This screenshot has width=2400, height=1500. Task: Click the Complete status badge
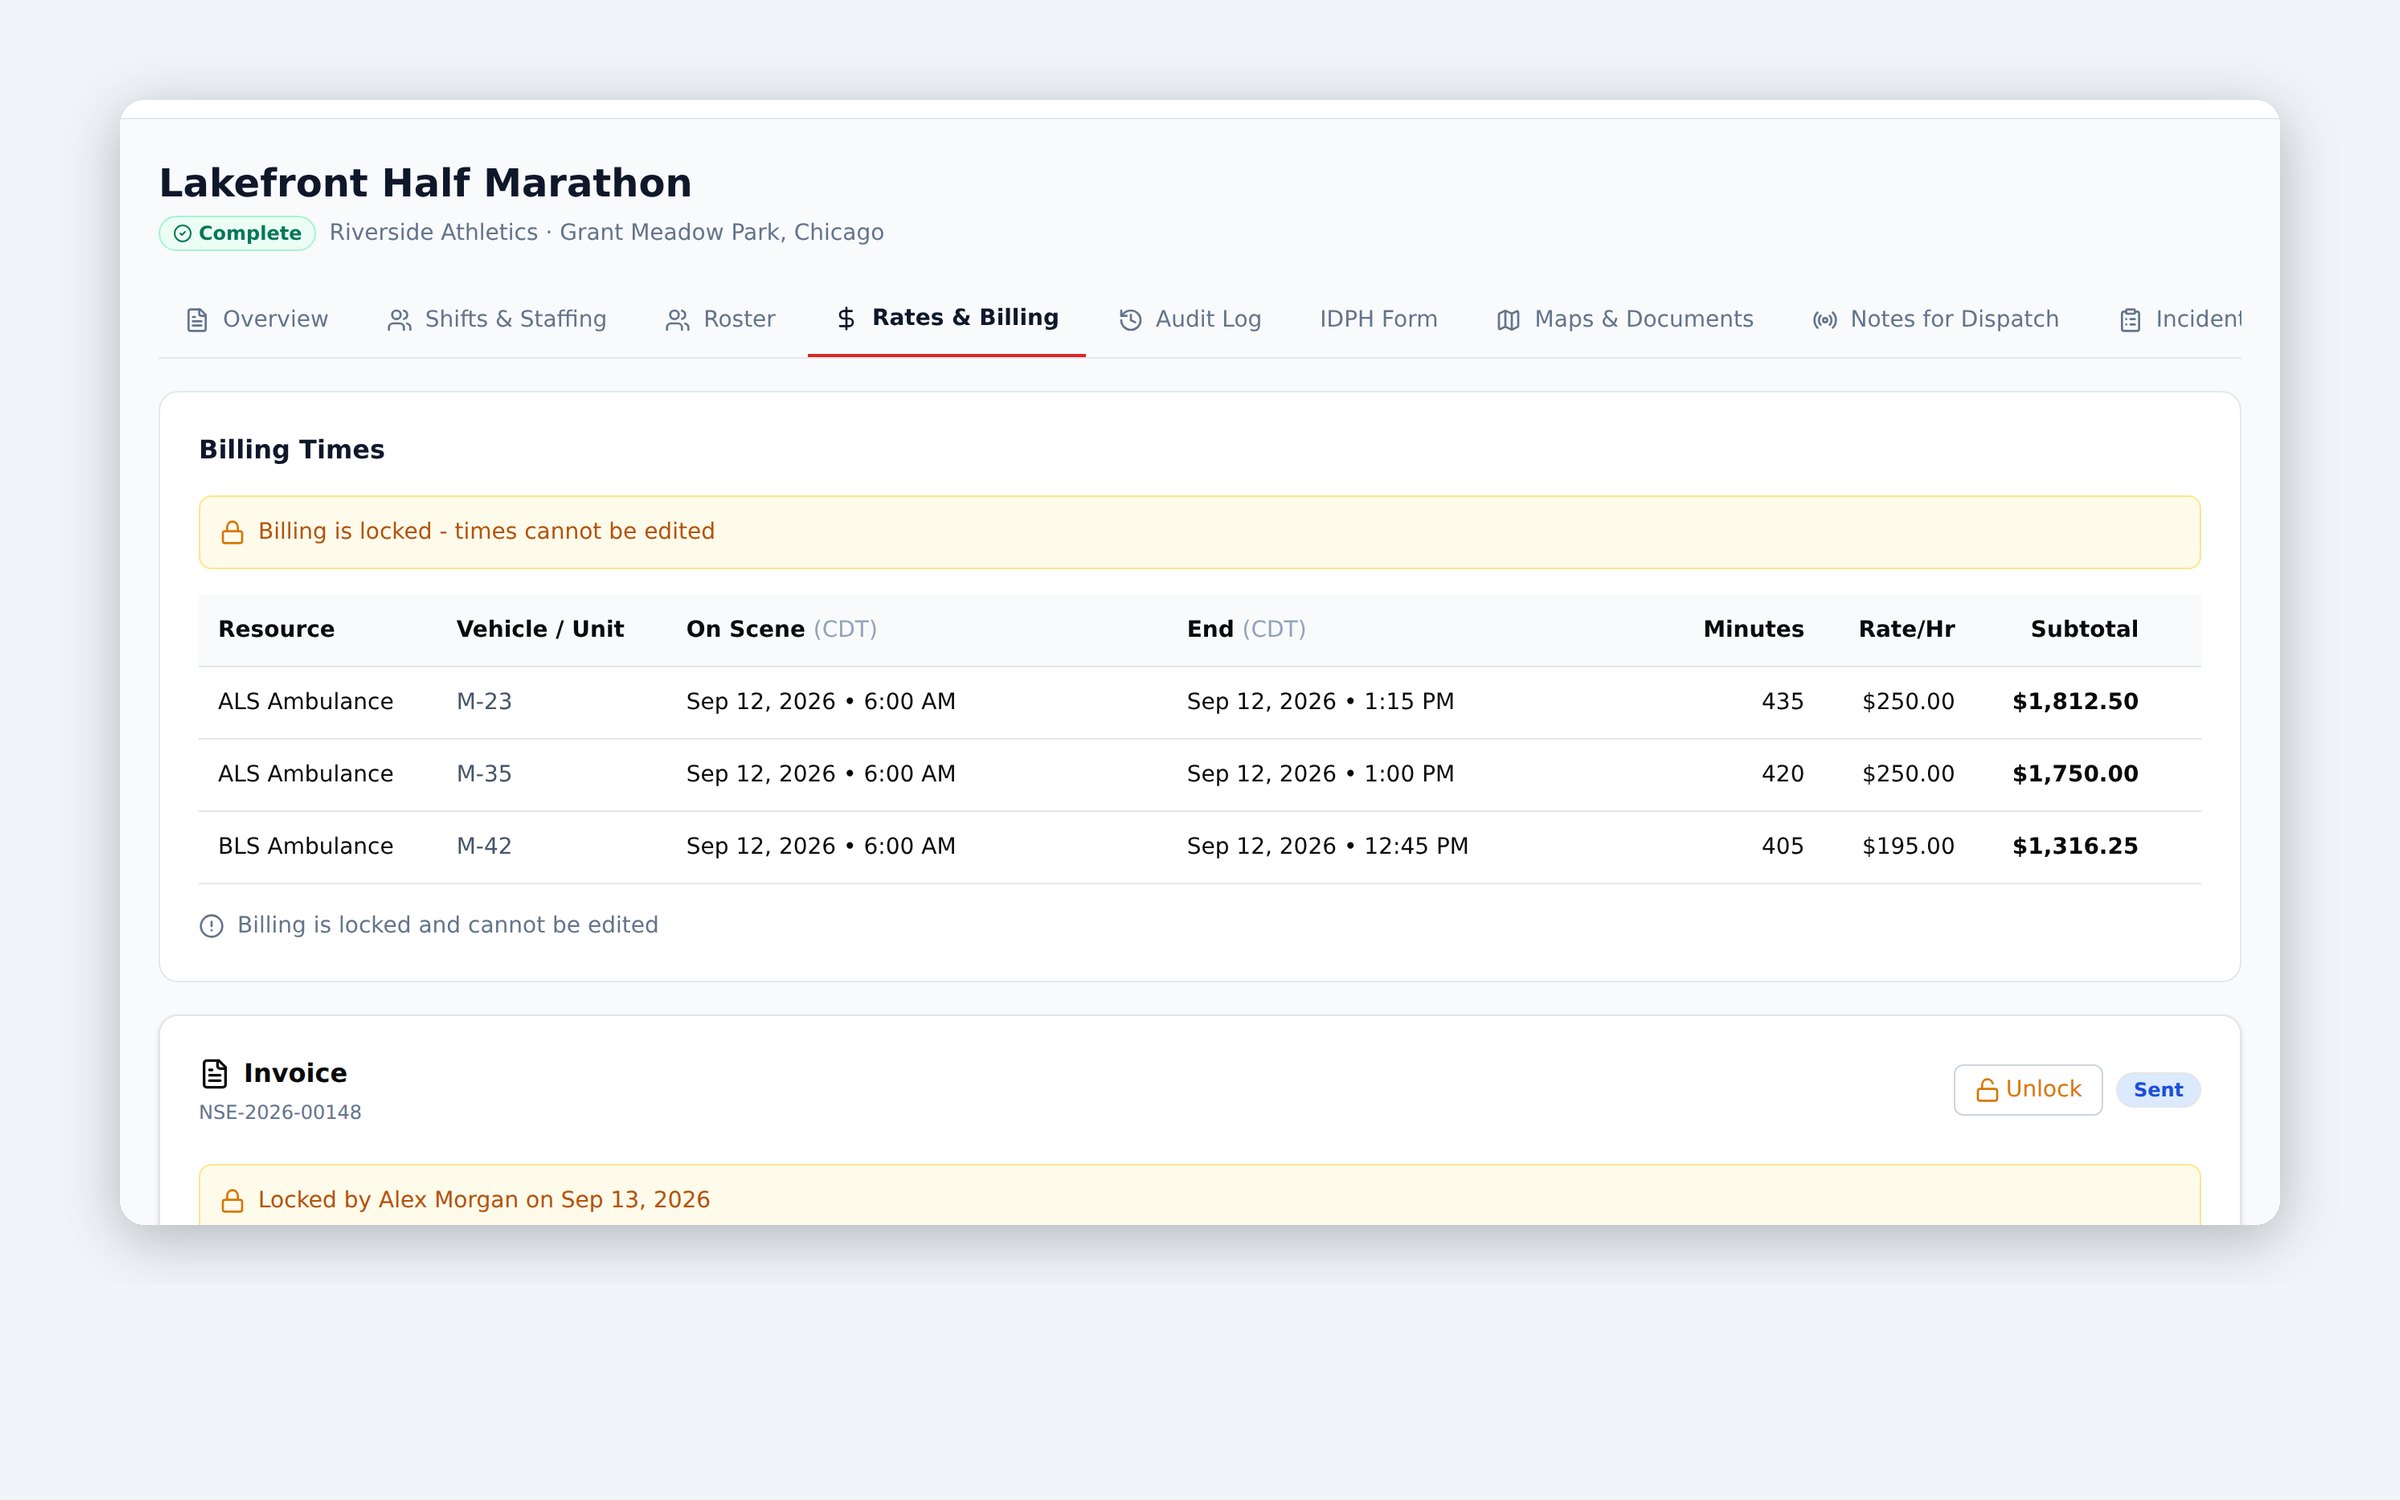click(237, 233)
